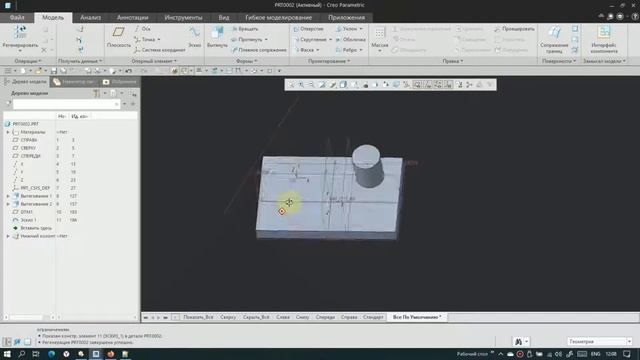The image size is (640, 360).
Task: Expand the Вытягивание 2 feature node
Action: point(8,204)
